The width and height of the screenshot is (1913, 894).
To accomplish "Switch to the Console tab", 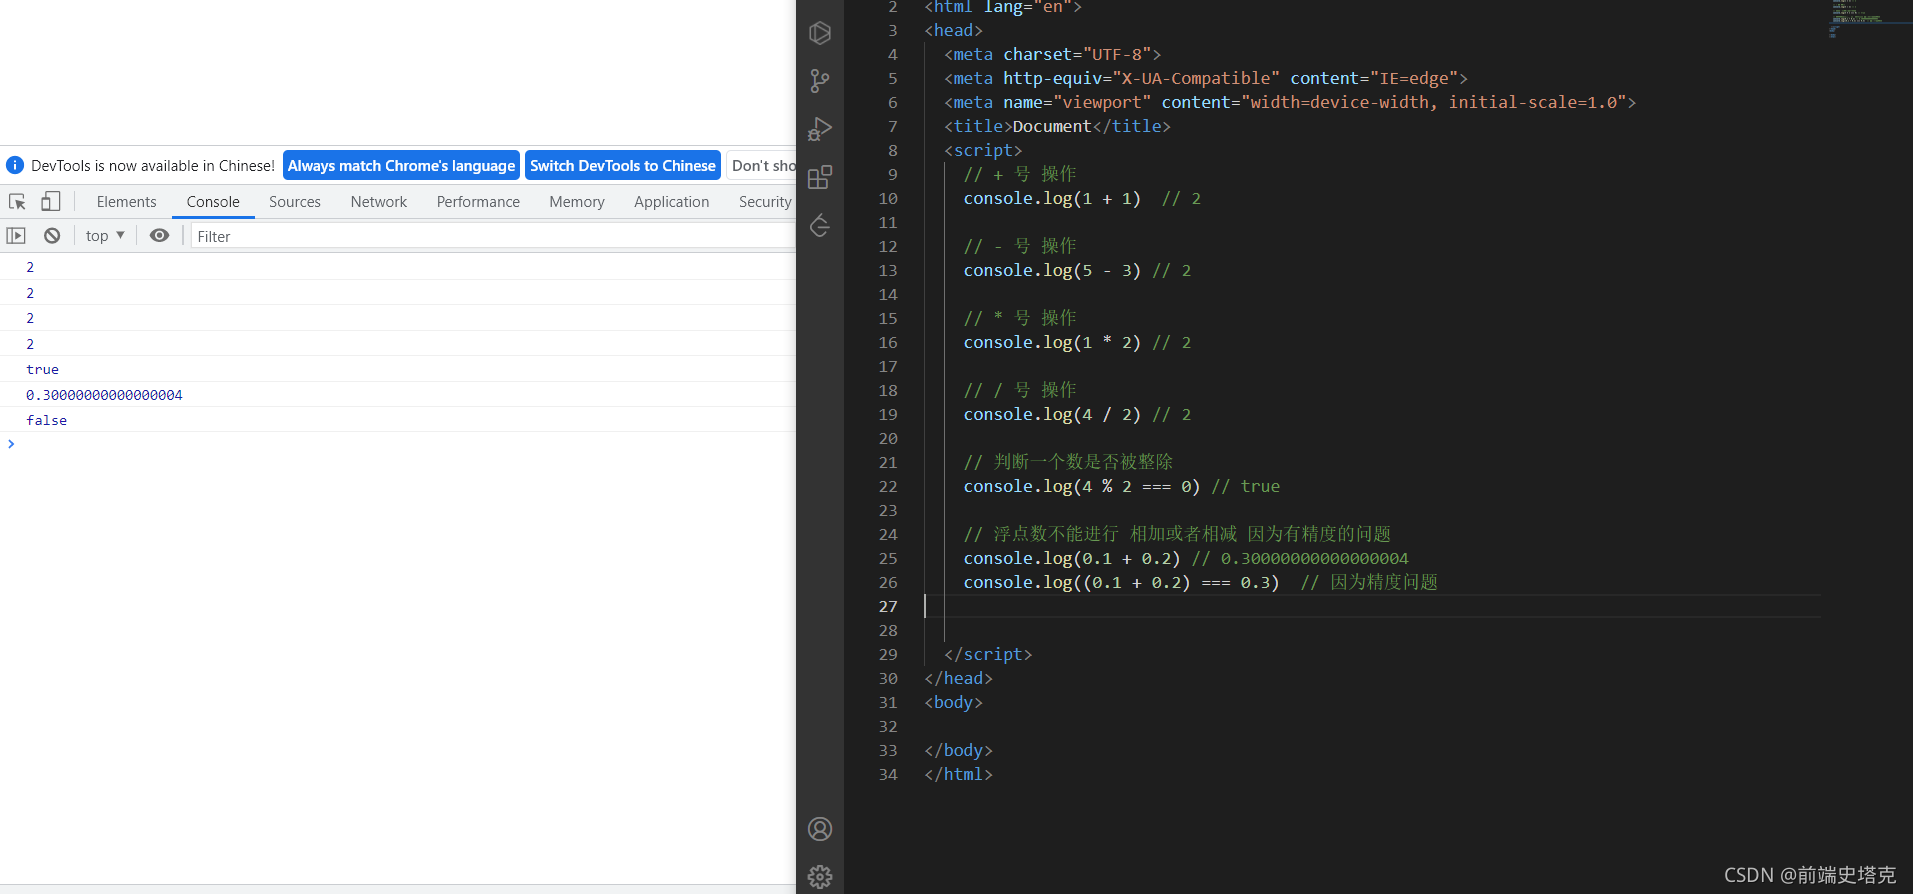I will click(213, 202).
